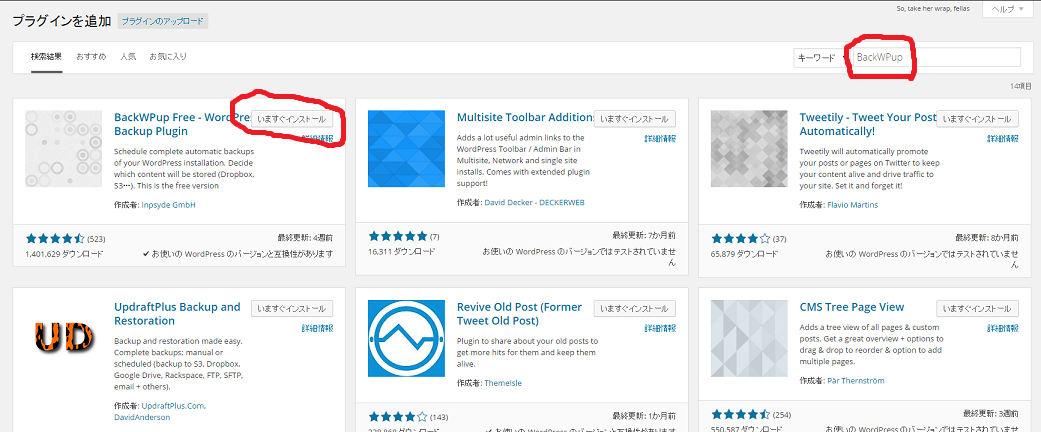Expand the キーワード search type dropdown
Image resolution: width=1041 pixels, height=432 pixels.
[x=821, y=58]
